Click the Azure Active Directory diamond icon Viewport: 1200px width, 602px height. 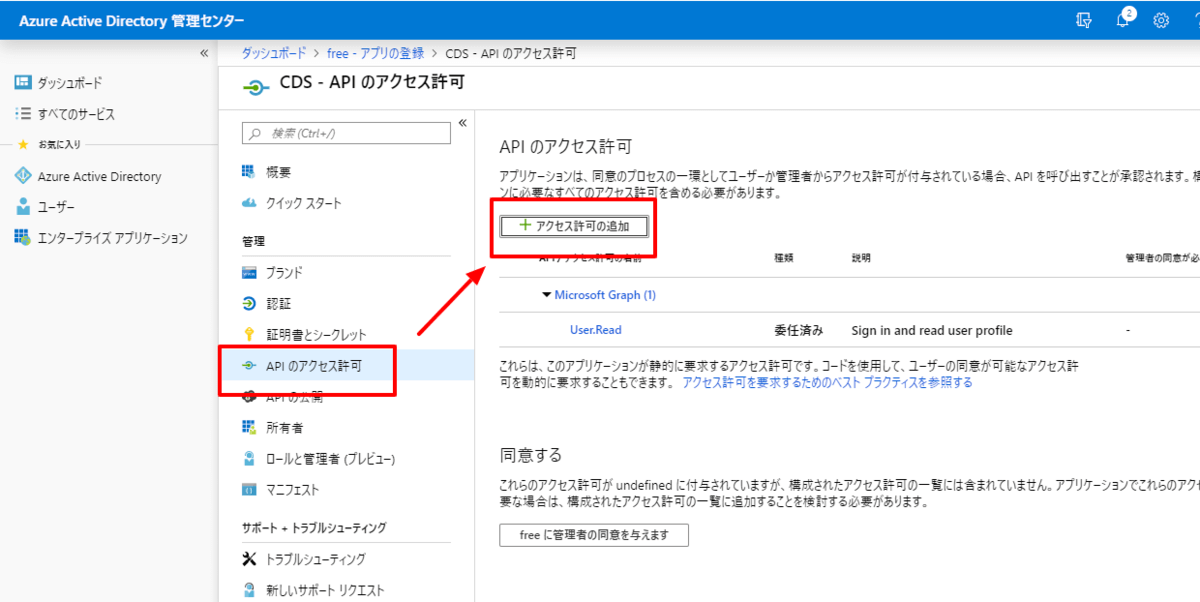click(x=22, y=176)
